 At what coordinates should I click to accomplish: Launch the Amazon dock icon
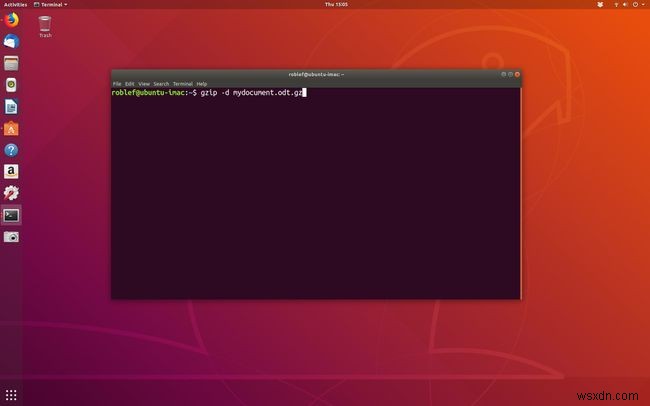11,172
